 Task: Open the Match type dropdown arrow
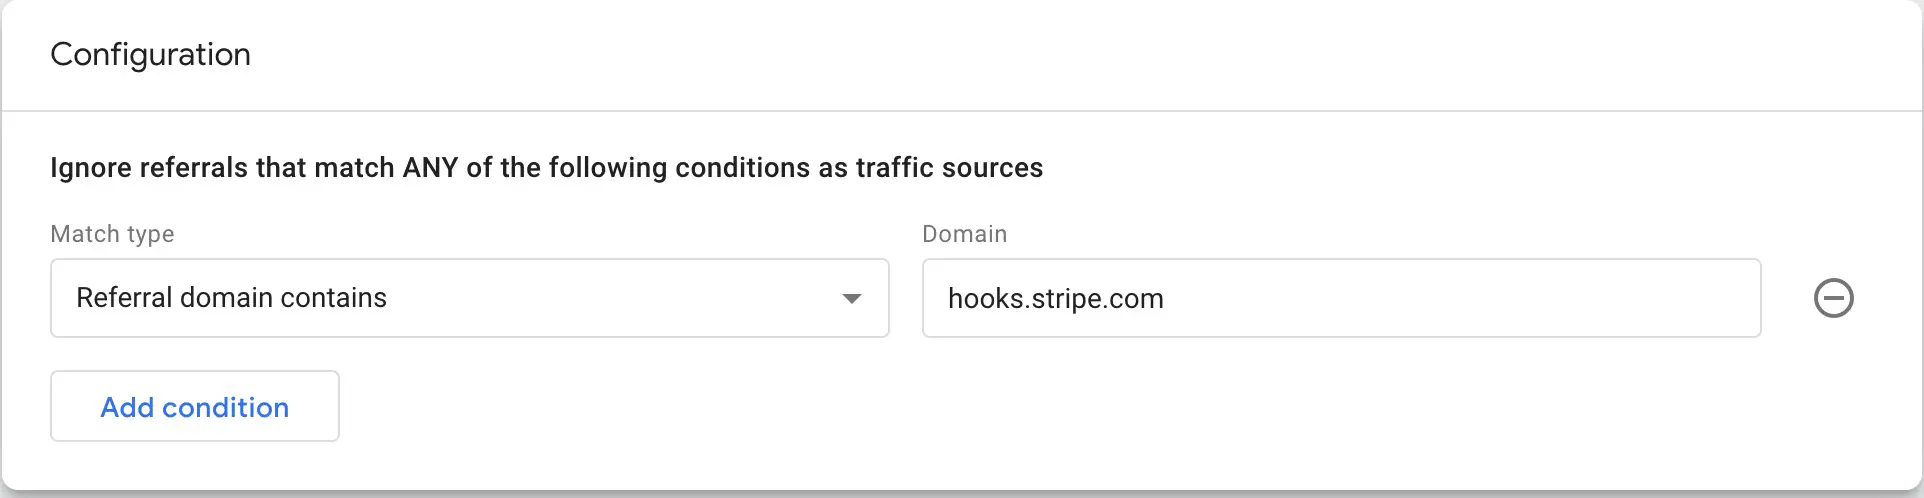(852, 298)
